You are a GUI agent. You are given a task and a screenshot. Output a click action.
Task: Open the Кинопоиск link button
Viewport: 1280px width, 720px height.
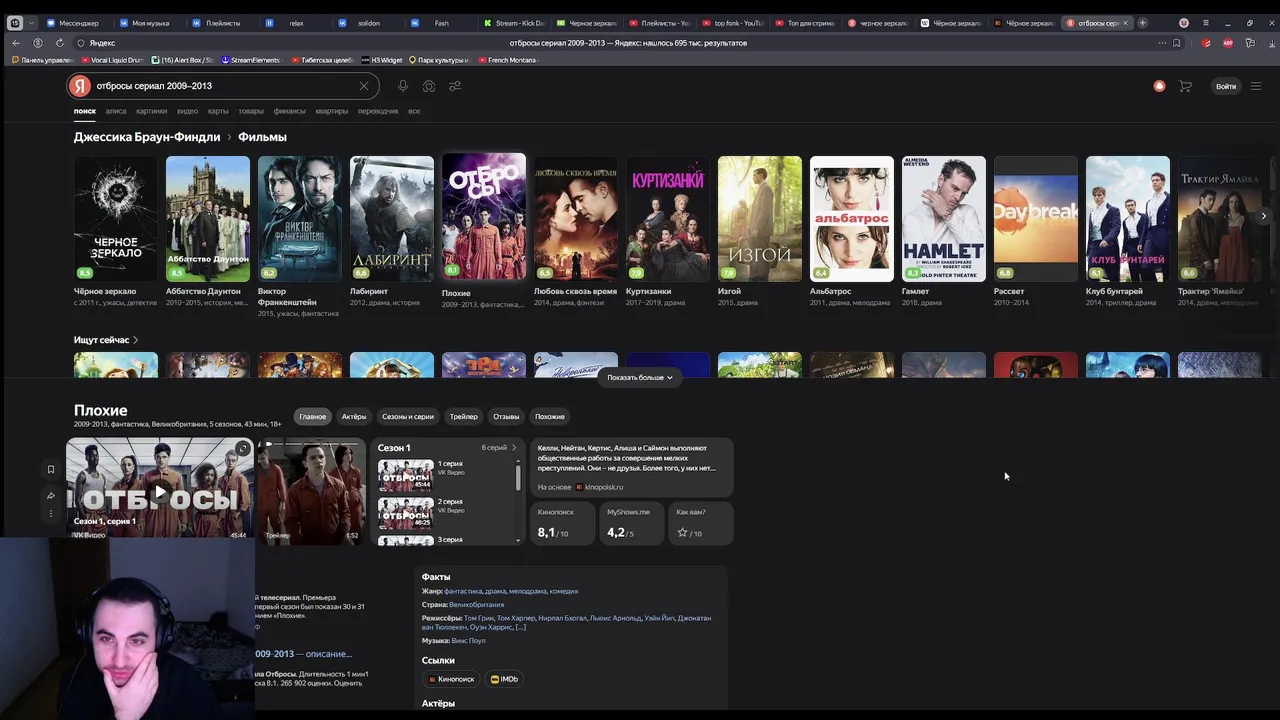pos(451,679)
